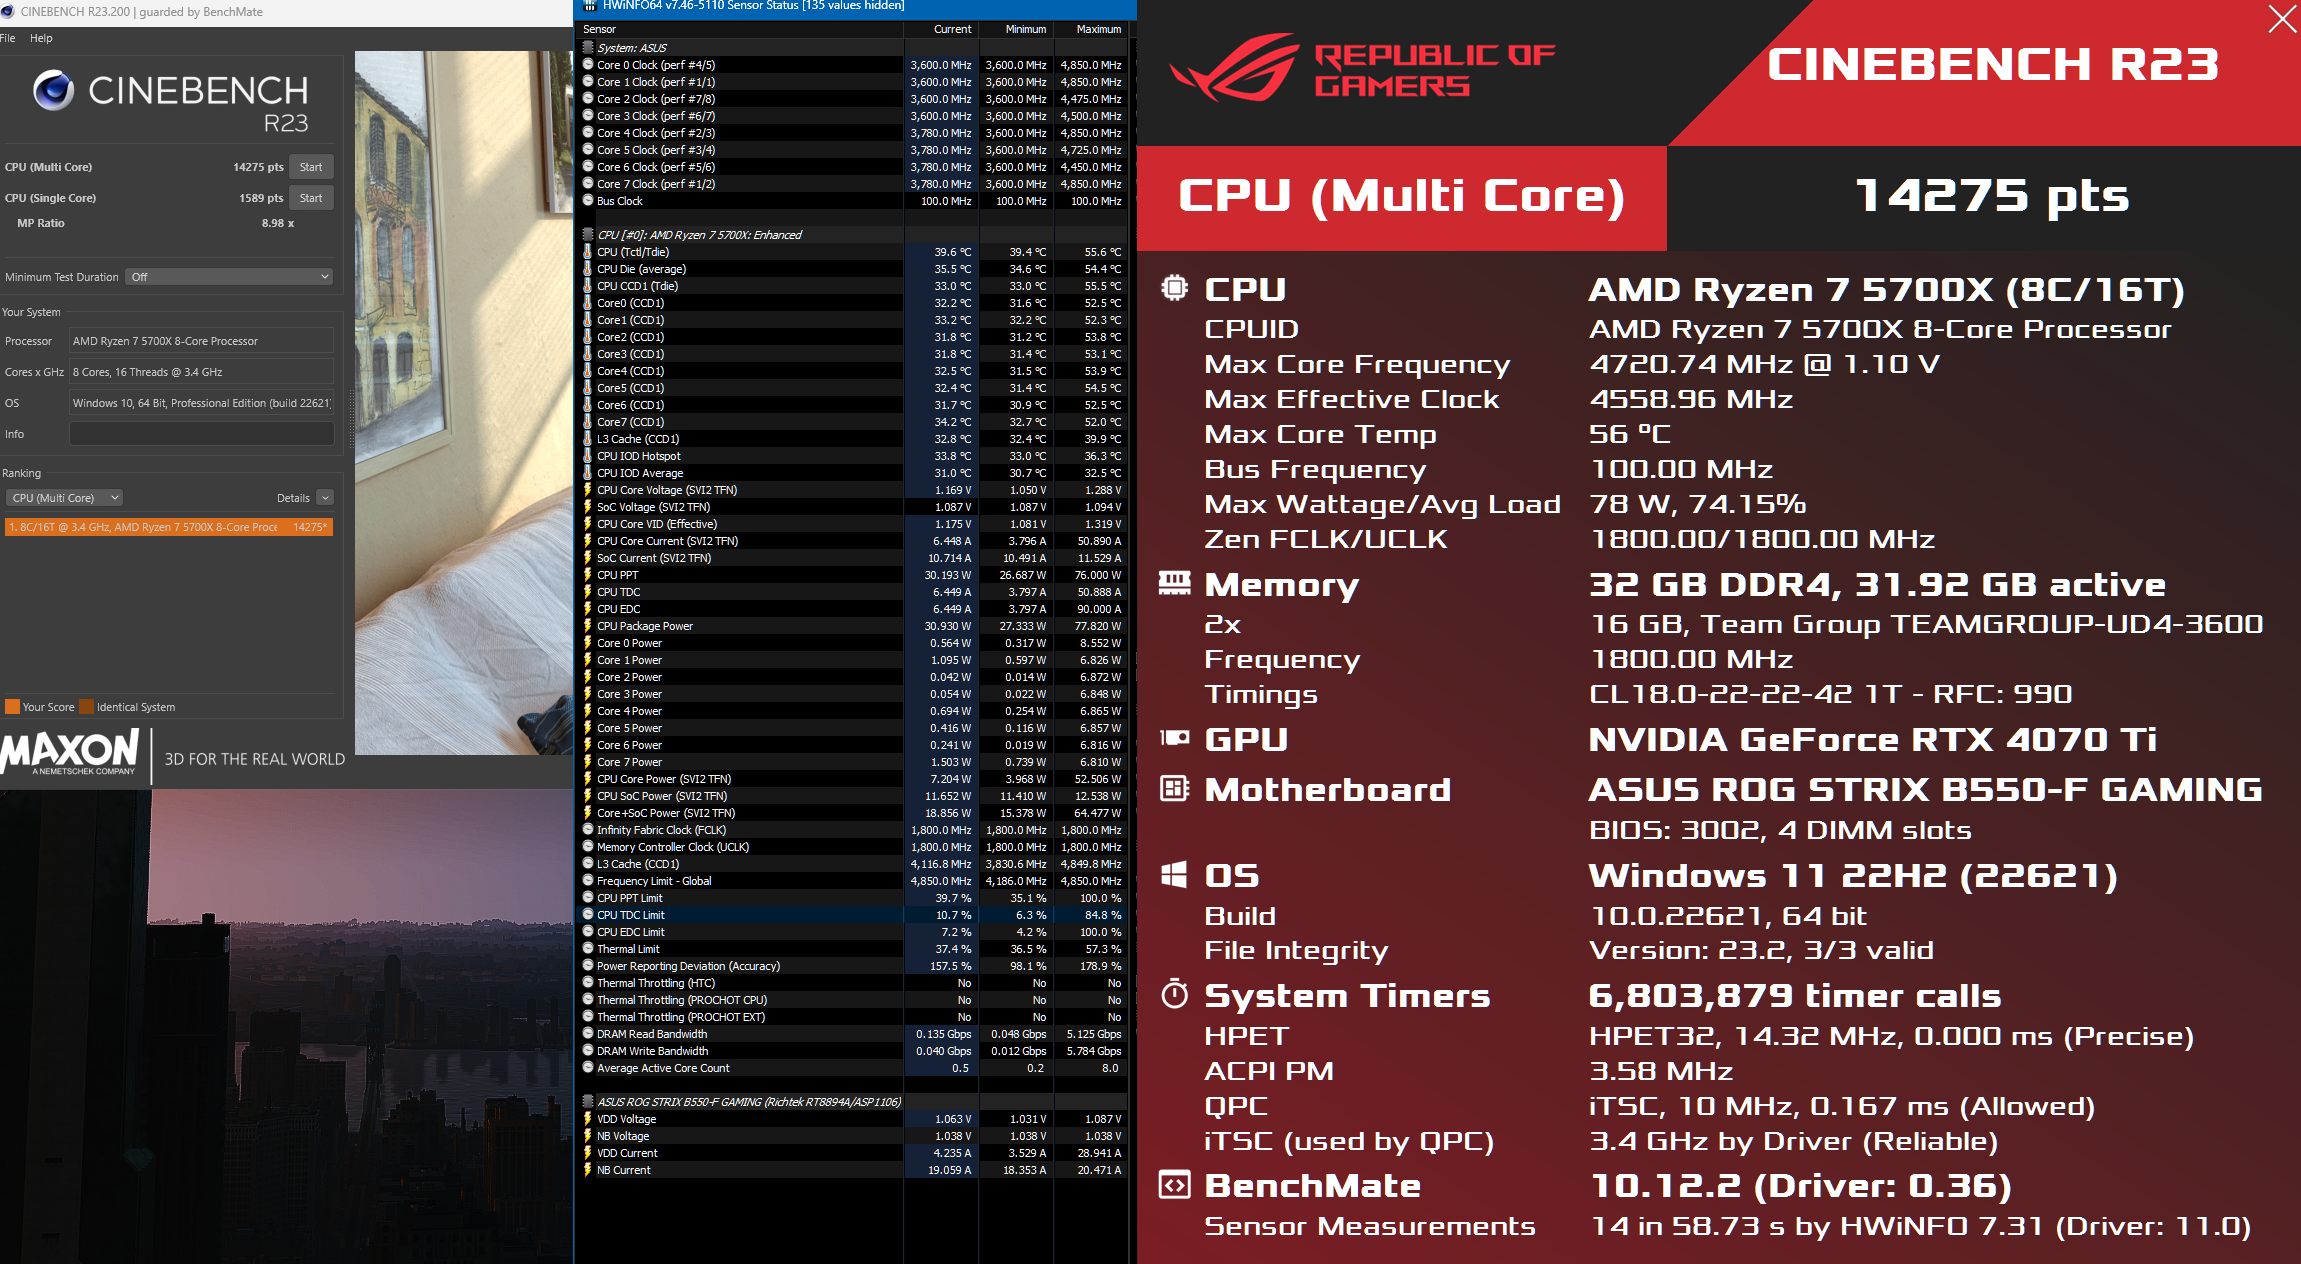Click the Cinebench render preview image
This screenshot has width=2301, height=1264.
coord(464,402)
